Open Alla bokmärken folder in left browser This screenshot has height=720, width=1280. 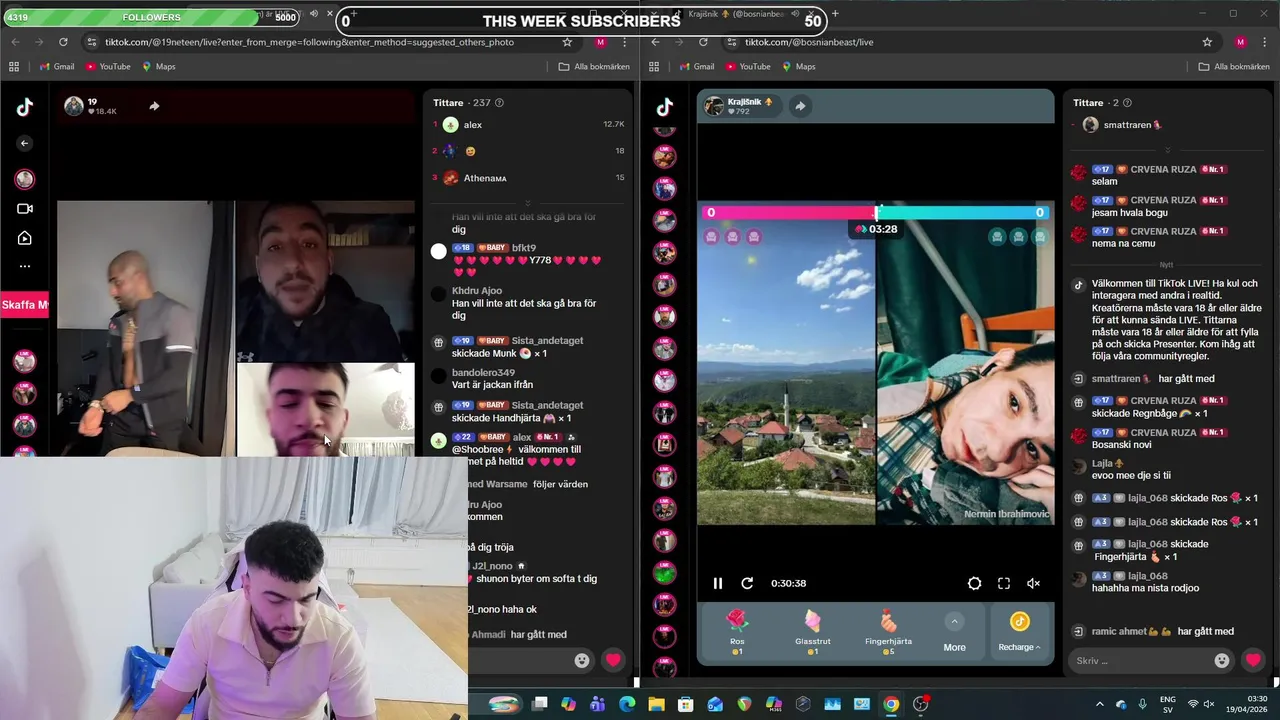click(594, 66)
